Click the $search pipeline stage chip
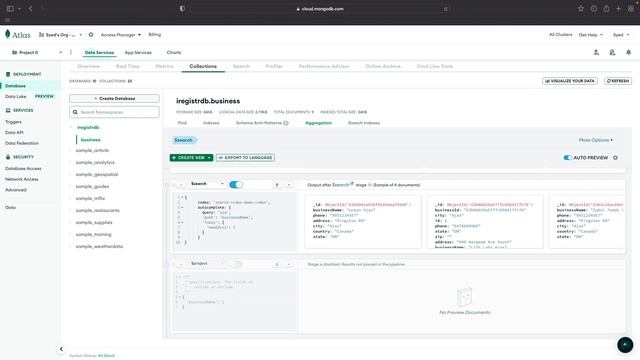Screen dimensions: 640x360 click(x=184, y=140)
